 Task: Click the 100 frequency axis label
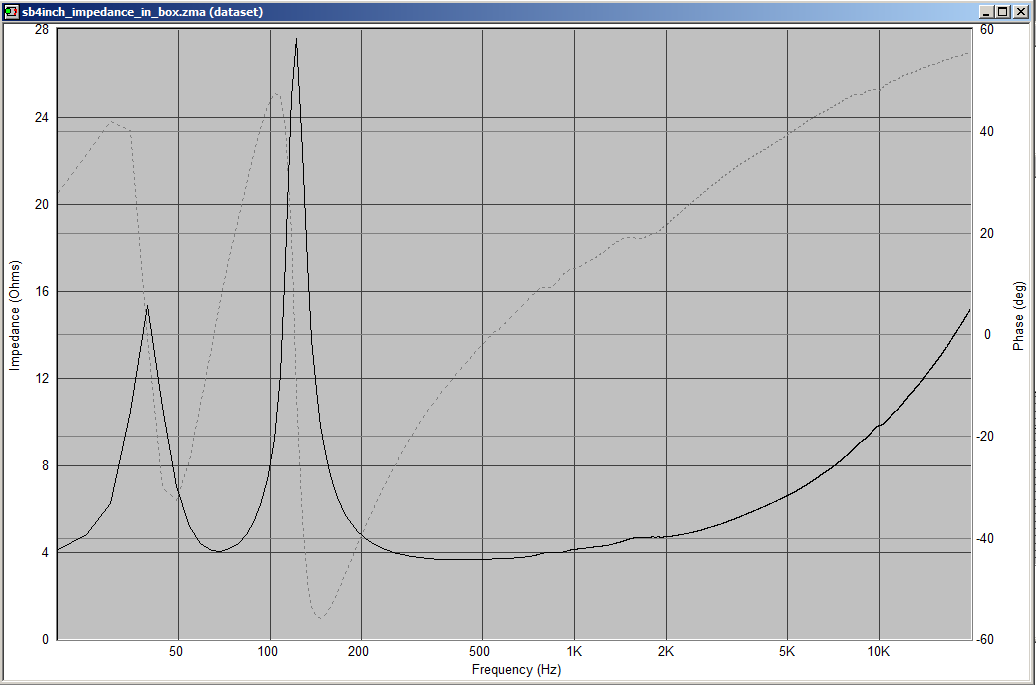[268, 651]
